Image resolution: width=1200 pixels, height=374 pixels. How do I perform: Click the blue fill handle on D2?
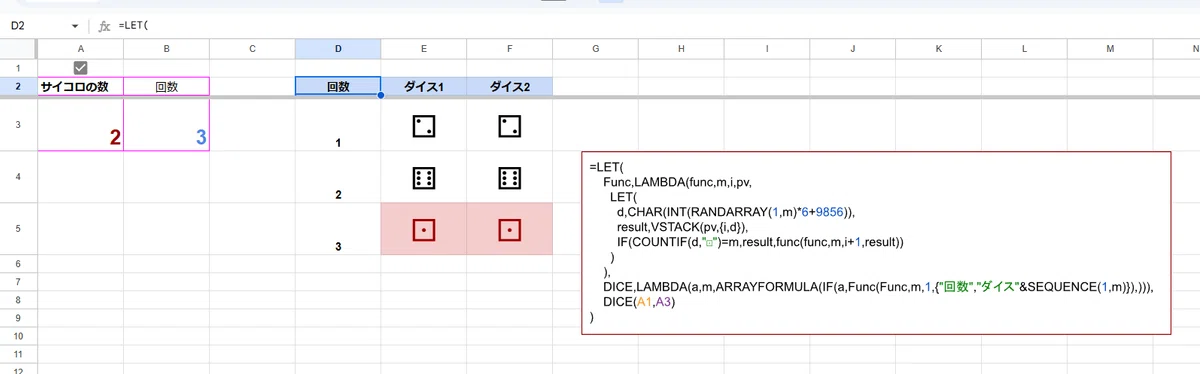(381, 96)
